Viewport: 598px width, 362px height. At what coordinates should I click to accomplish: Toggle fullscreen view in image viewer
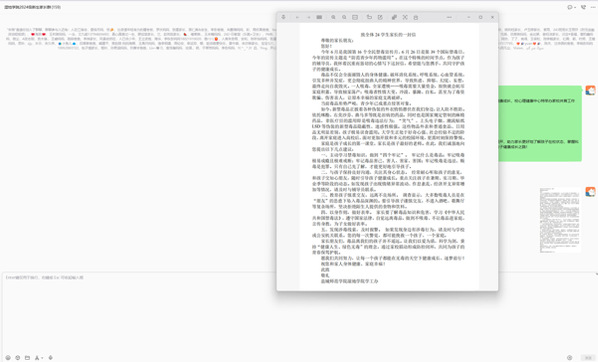405,17
